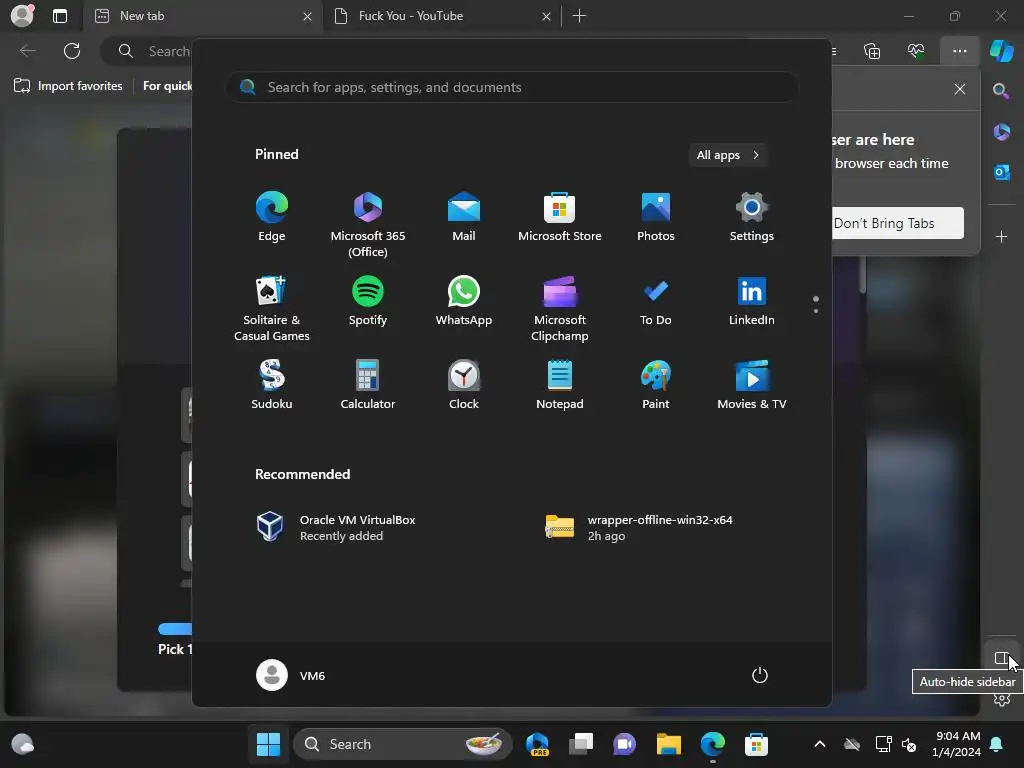This screenshot has height=768, width=1024.
Task: Click the Windows Start button on taskbar
Action: click(x=268, y=744)
